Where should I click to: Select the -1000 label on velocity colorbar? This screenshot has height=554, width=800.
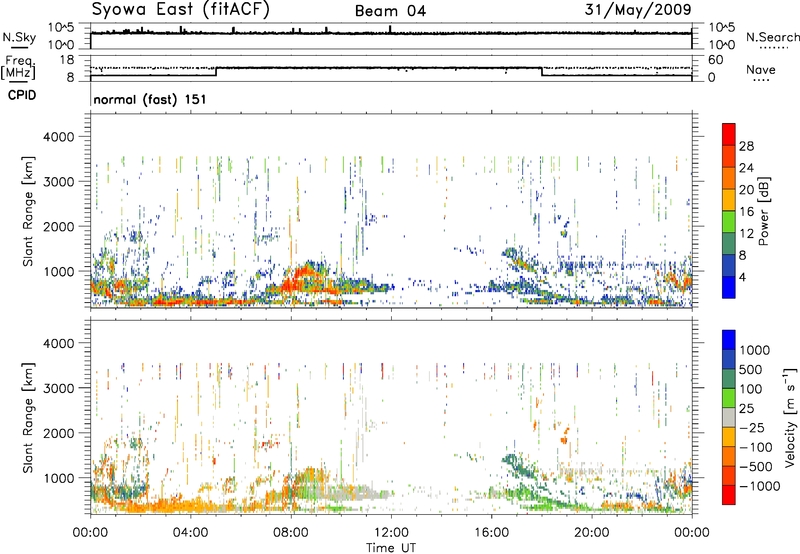coord(760,486)
